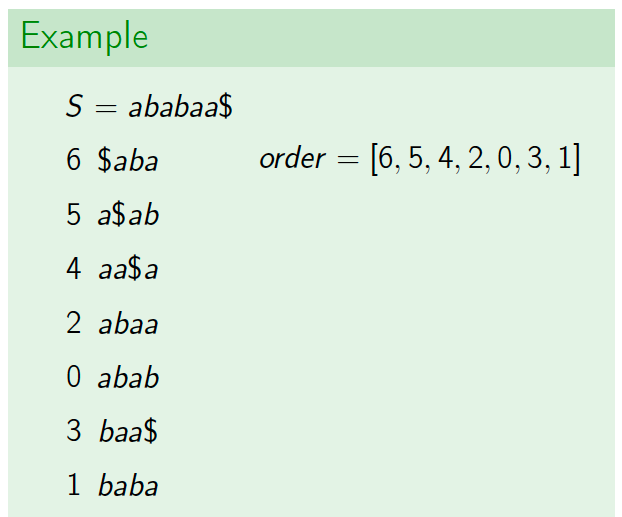Click the index number 4 beside aa$a

tap(74, 268)
